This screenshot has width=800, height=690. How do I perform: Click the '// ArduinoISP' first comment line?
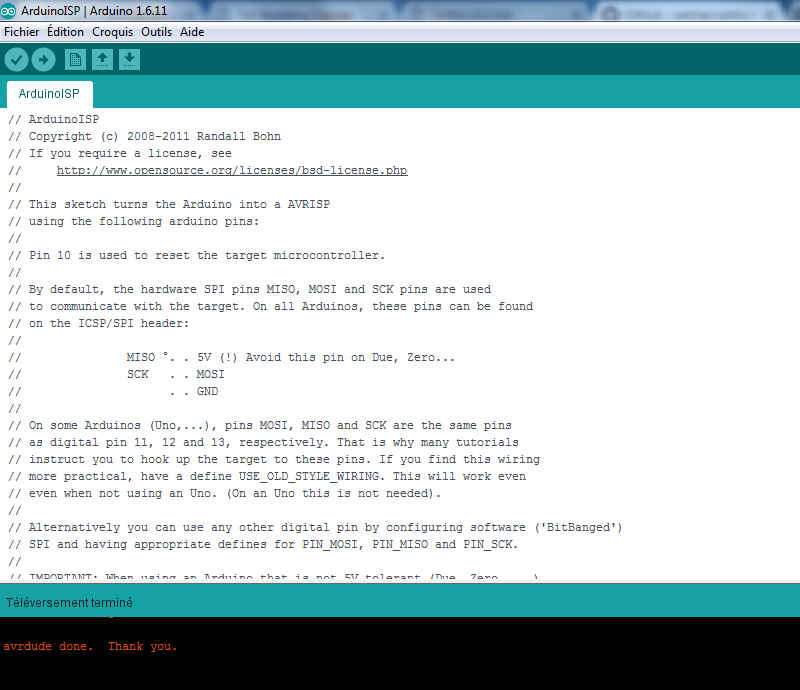tap(54, 119)
